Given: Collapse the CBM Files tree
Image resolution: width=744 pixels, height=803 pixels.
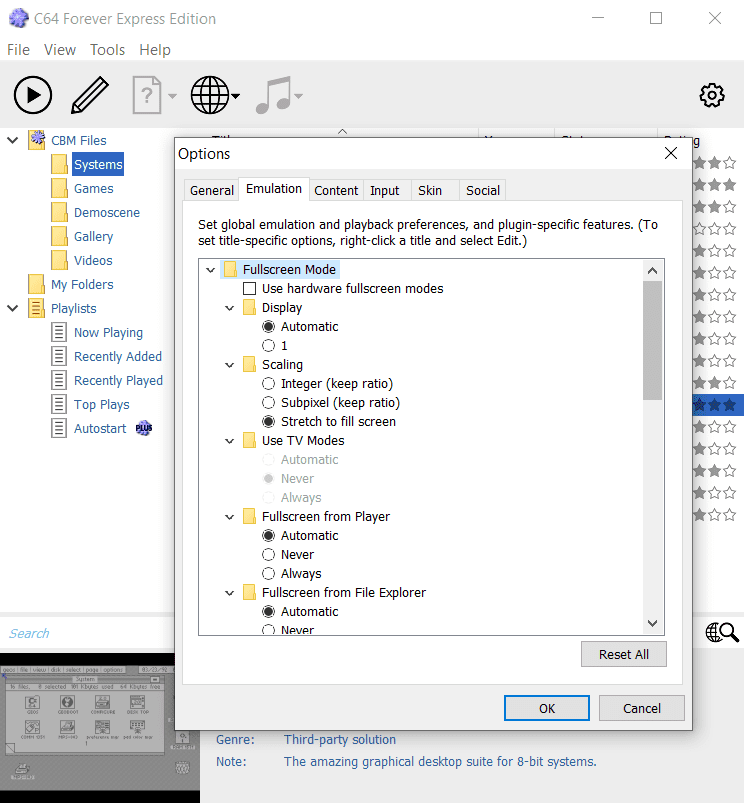Looking at the screenshot, I should tap(13, 140).
